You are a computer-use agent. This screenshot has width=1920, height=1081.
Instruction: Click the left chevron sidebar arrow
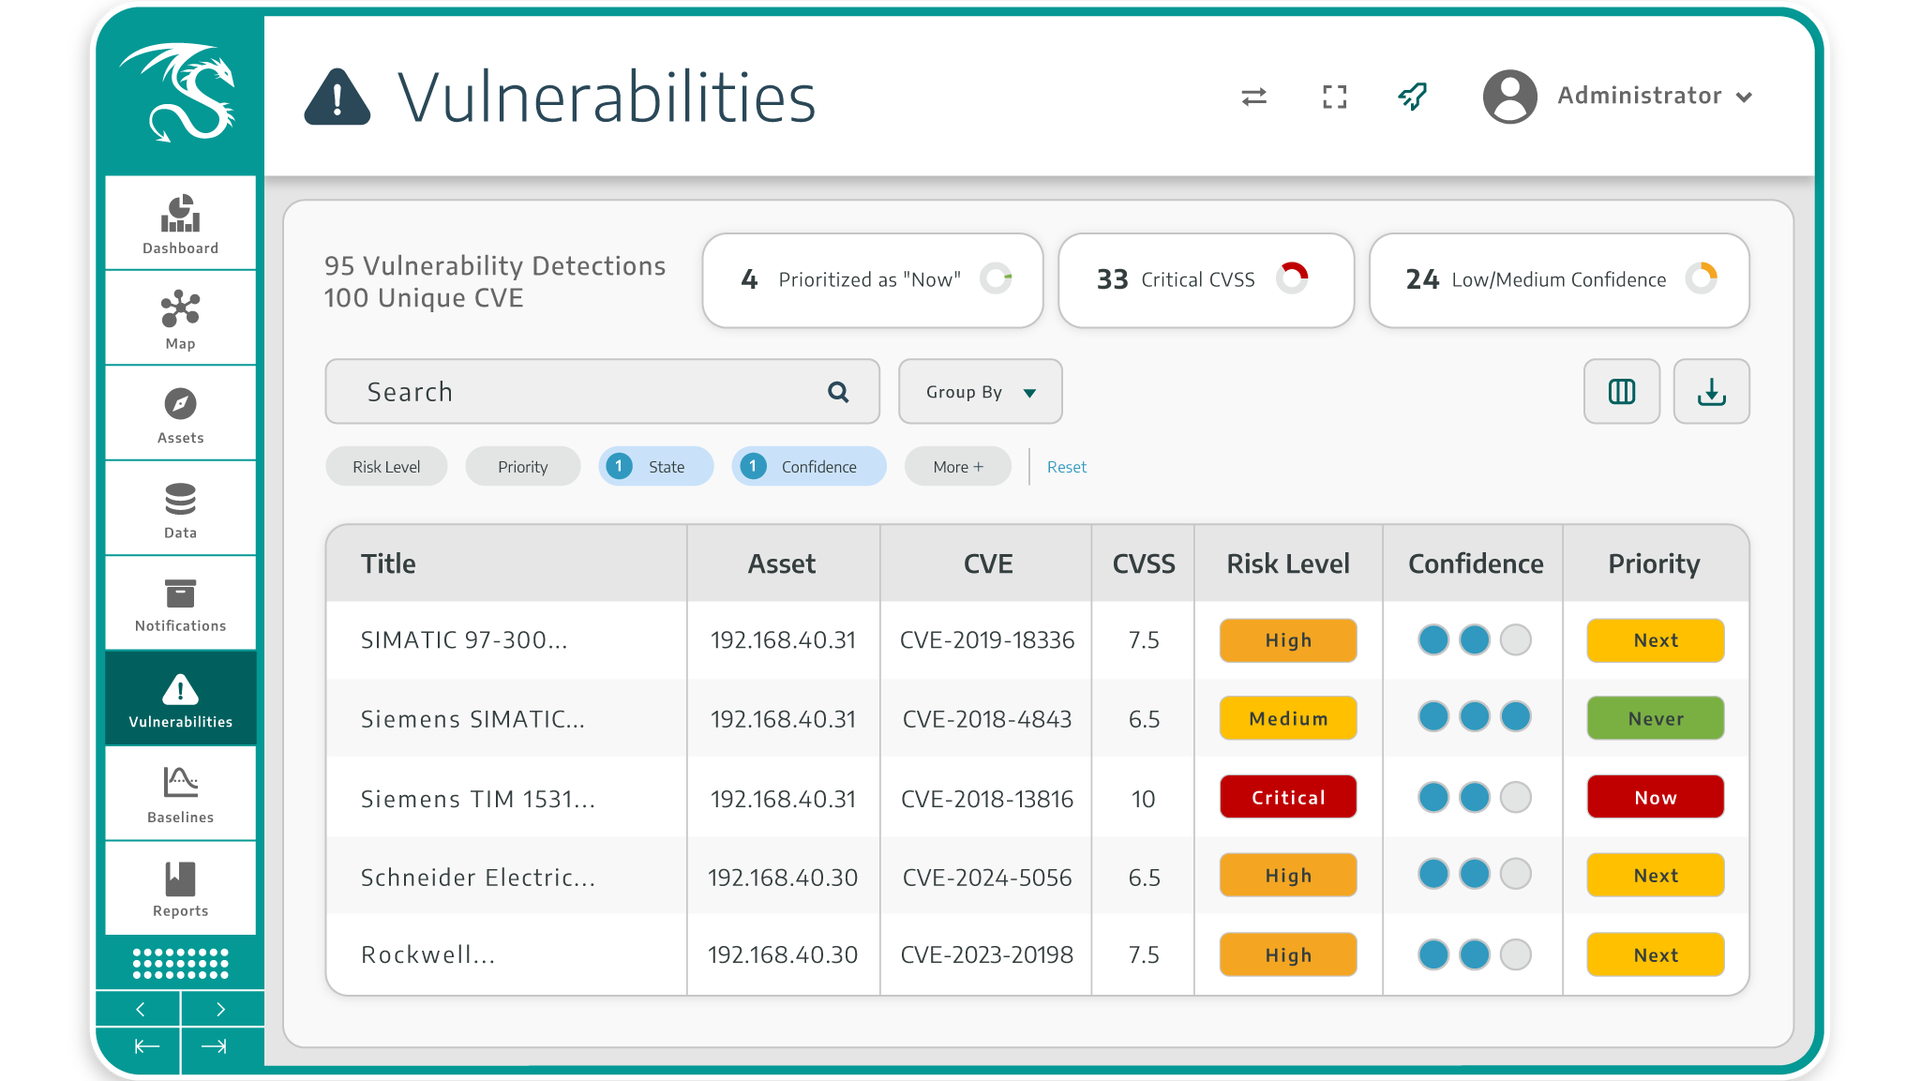(x=140, y=1009)
